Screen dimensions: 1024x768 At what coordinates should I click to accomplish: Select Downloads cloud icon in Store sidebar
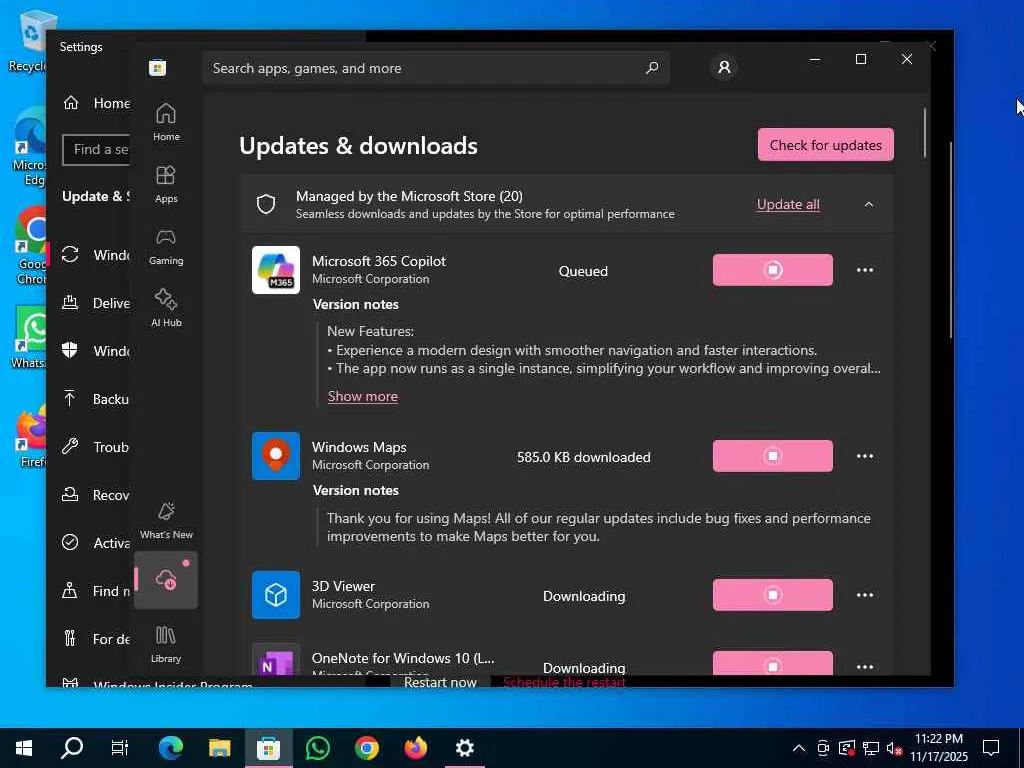coord(166,579)
